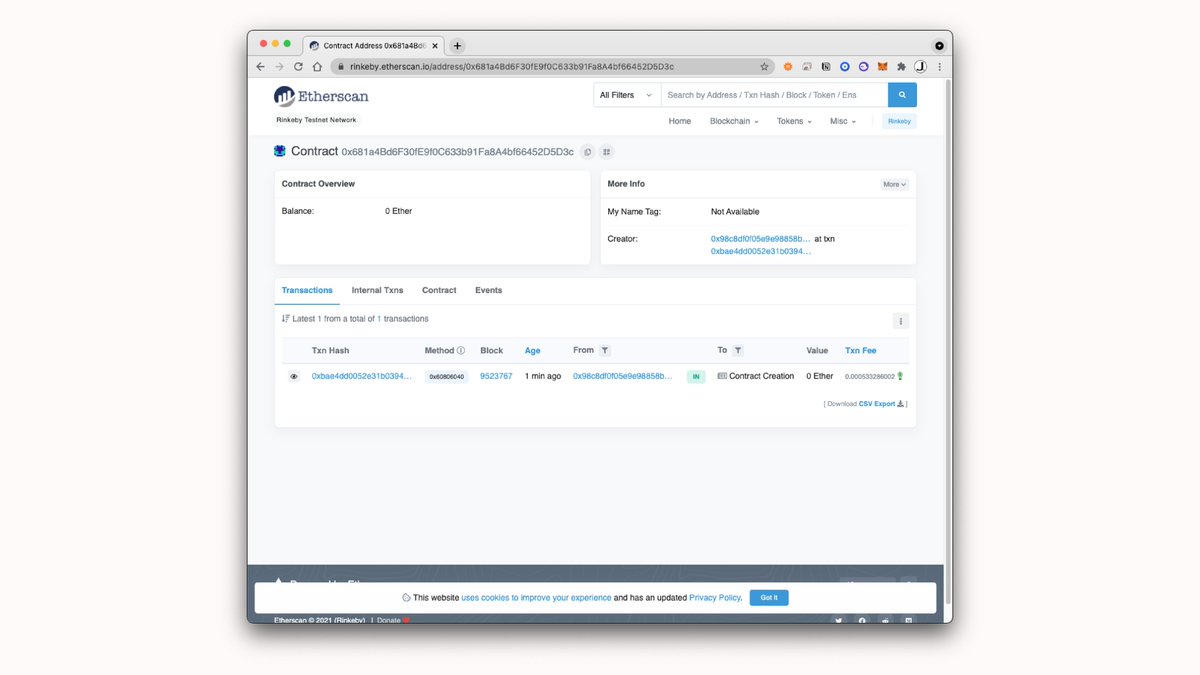This screenshot has width=1200, height=675.
Task: Open block 9523767 link
Action: [496, 376]
